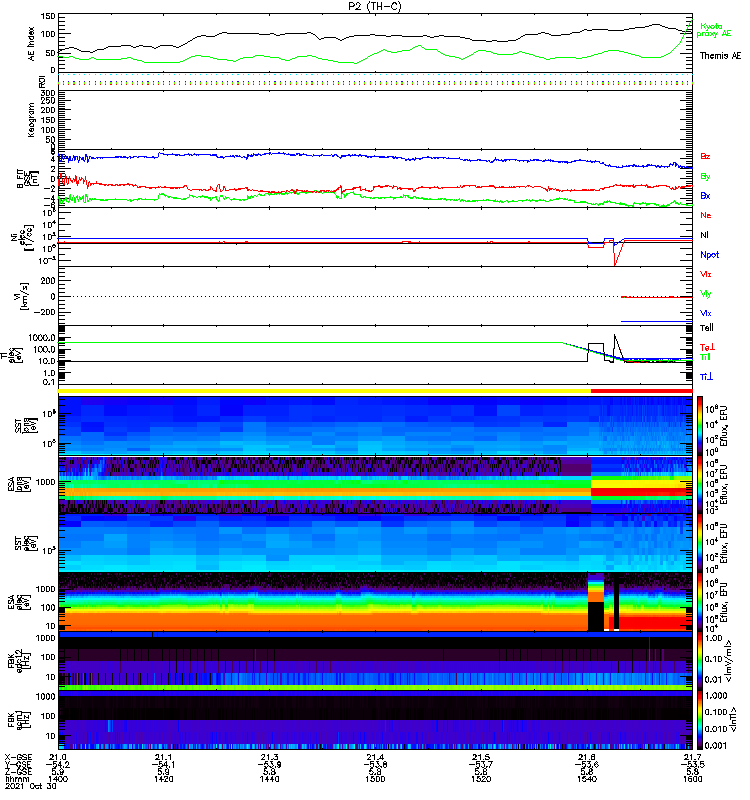The image size is (750, 800).
Task: Click the yellow segment of the region indicator bar
Action: tap(324, 391)
